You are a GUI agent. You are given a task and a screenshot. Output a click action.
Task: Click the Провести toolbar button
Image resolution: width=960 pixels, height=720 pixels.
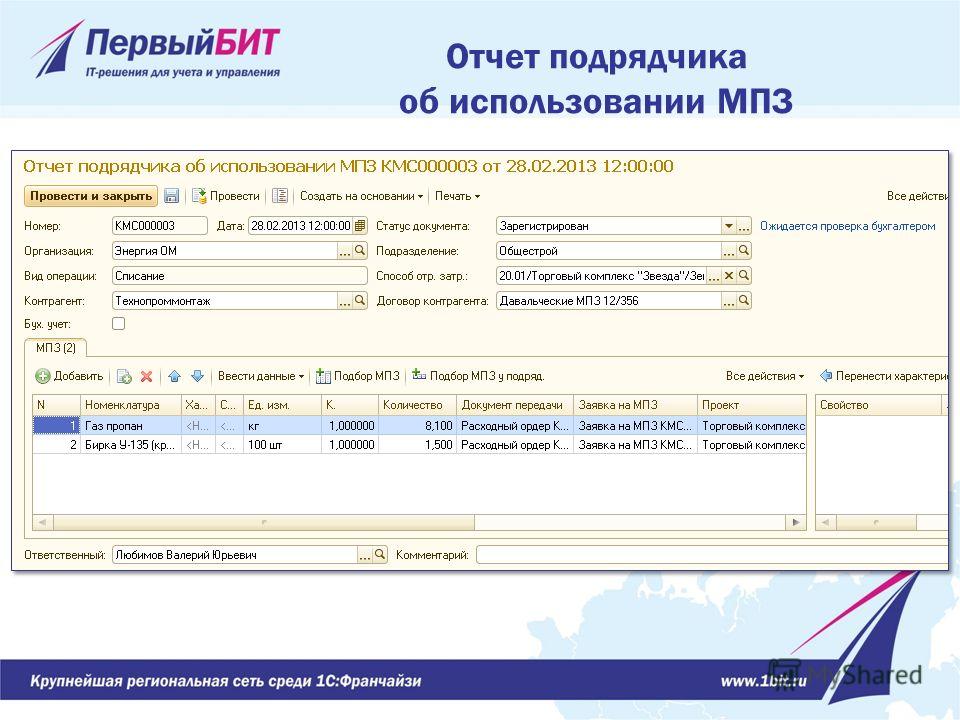(x=226, y=196)
